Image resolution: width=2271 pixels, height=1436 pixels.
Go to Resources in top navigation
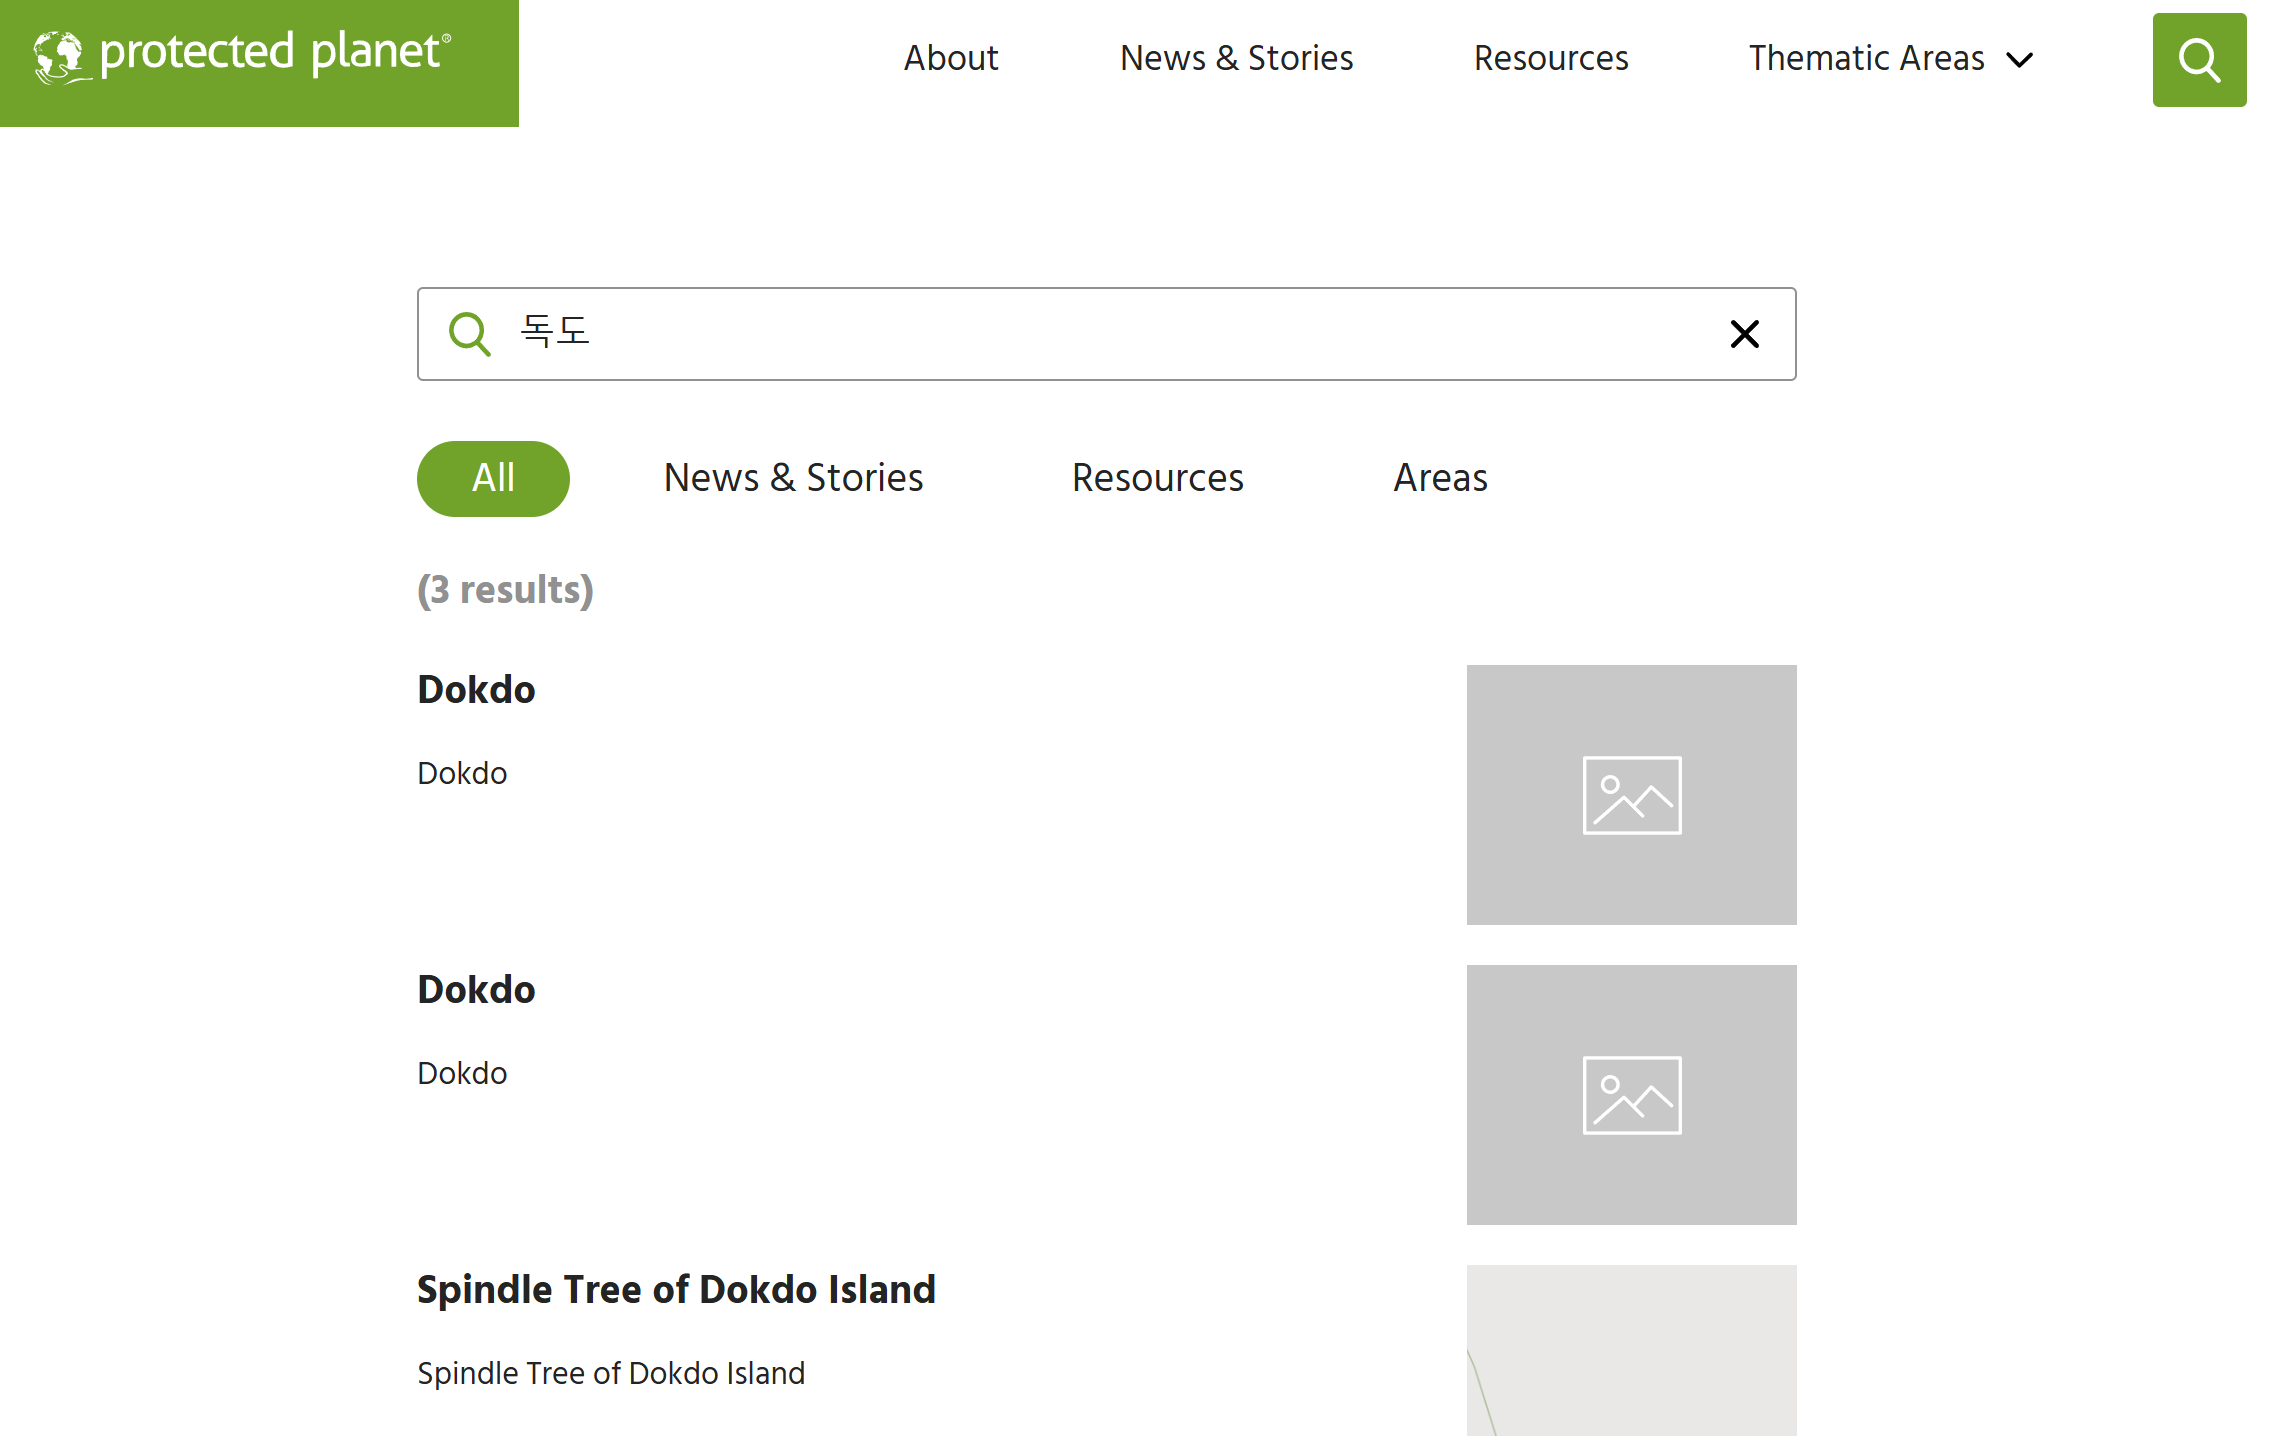pyautogui.click(x=1550, y=58)
